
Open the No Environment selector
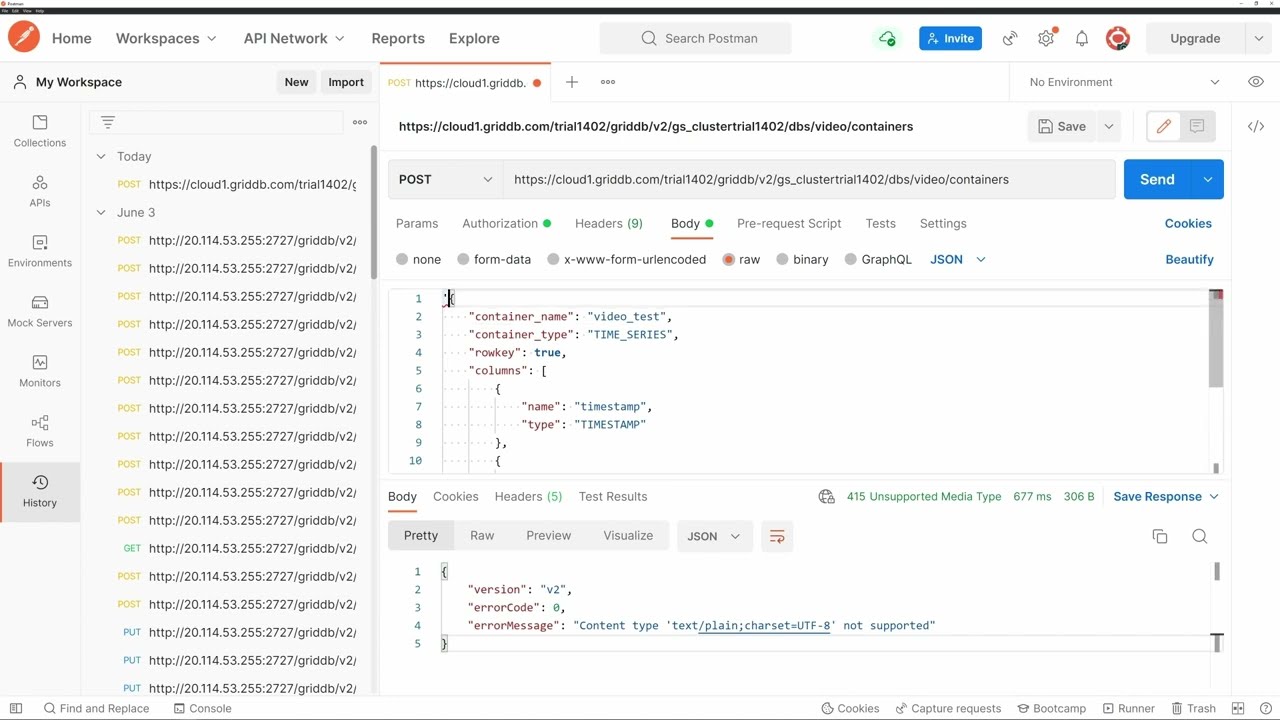(x=1124, y=82)
